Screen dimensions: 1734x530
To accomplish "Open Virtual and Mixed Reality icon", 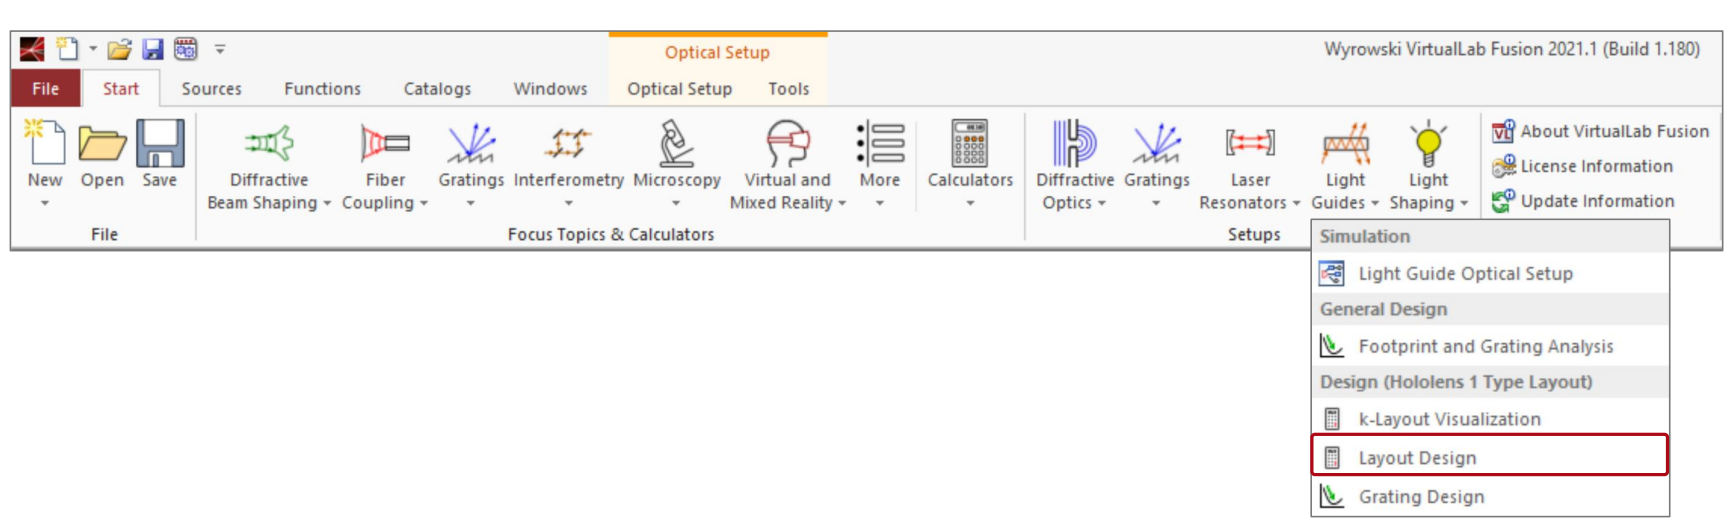I will point(788,143).
